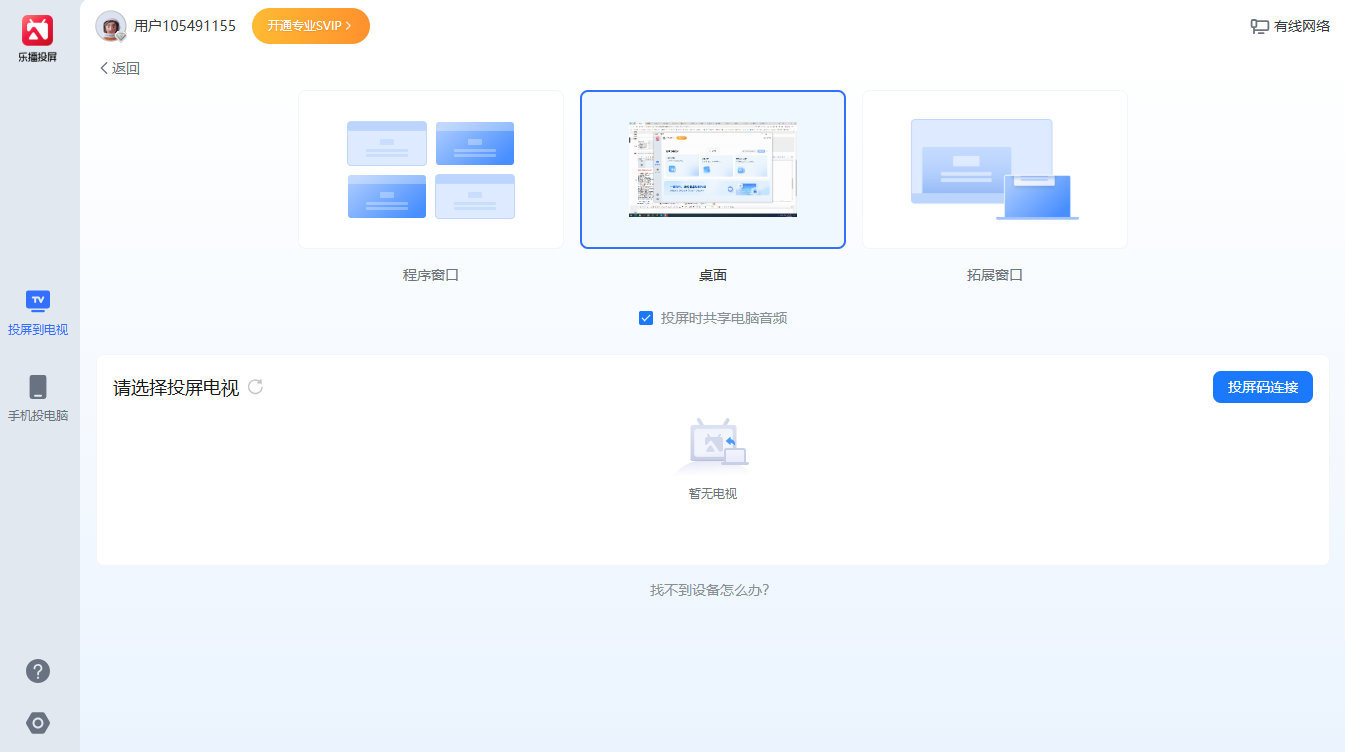Click the 用户105491155 username text
This screenshot has height=752, width=1345.
tap(185, 26)
